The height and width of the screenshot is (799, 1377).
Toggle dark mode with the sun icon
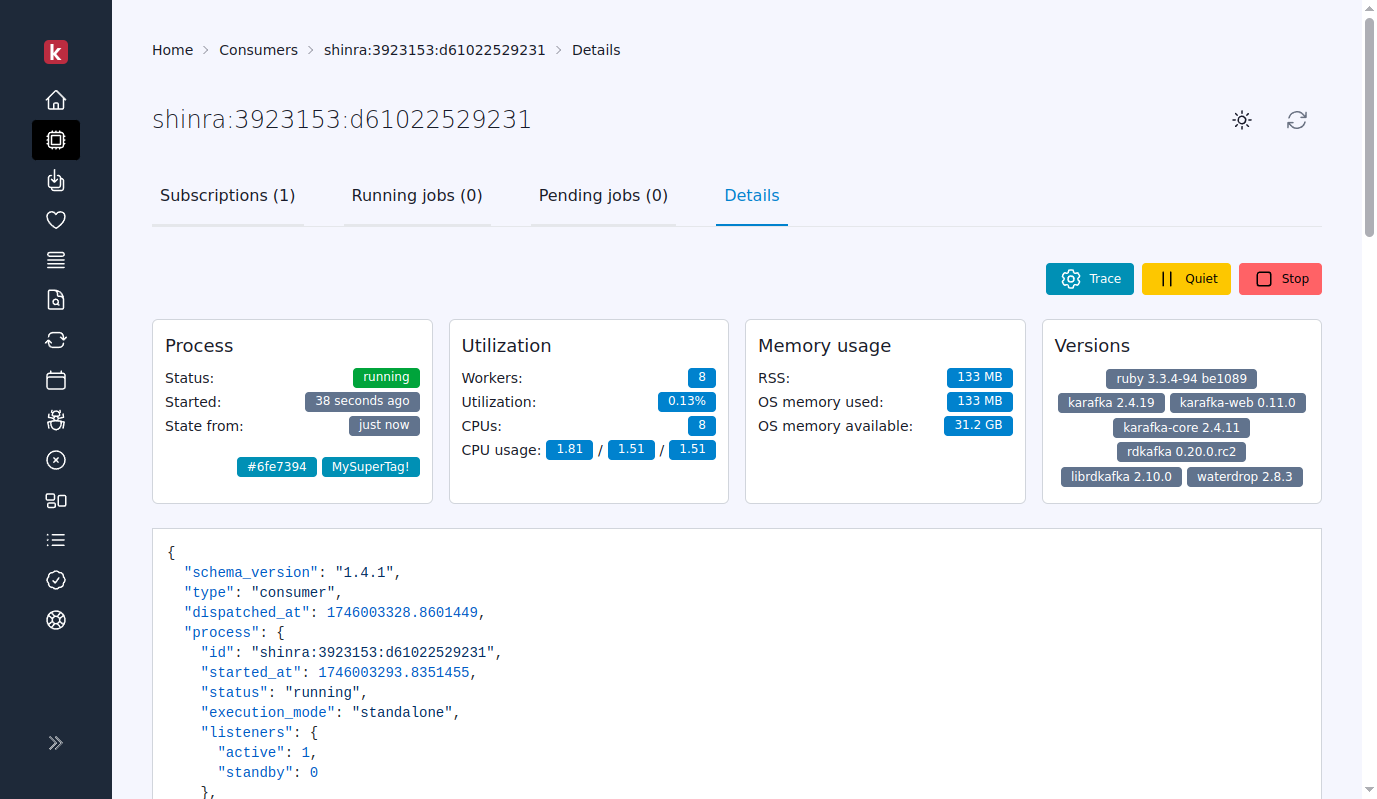point(1241,120)
